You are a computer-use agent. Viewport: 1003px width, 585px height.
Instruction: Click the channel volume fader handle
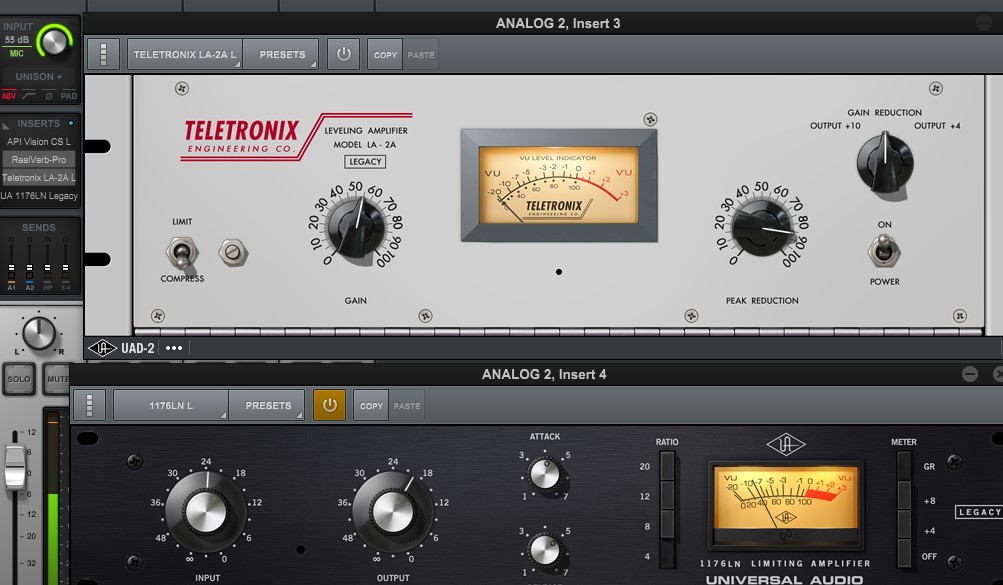15,467
